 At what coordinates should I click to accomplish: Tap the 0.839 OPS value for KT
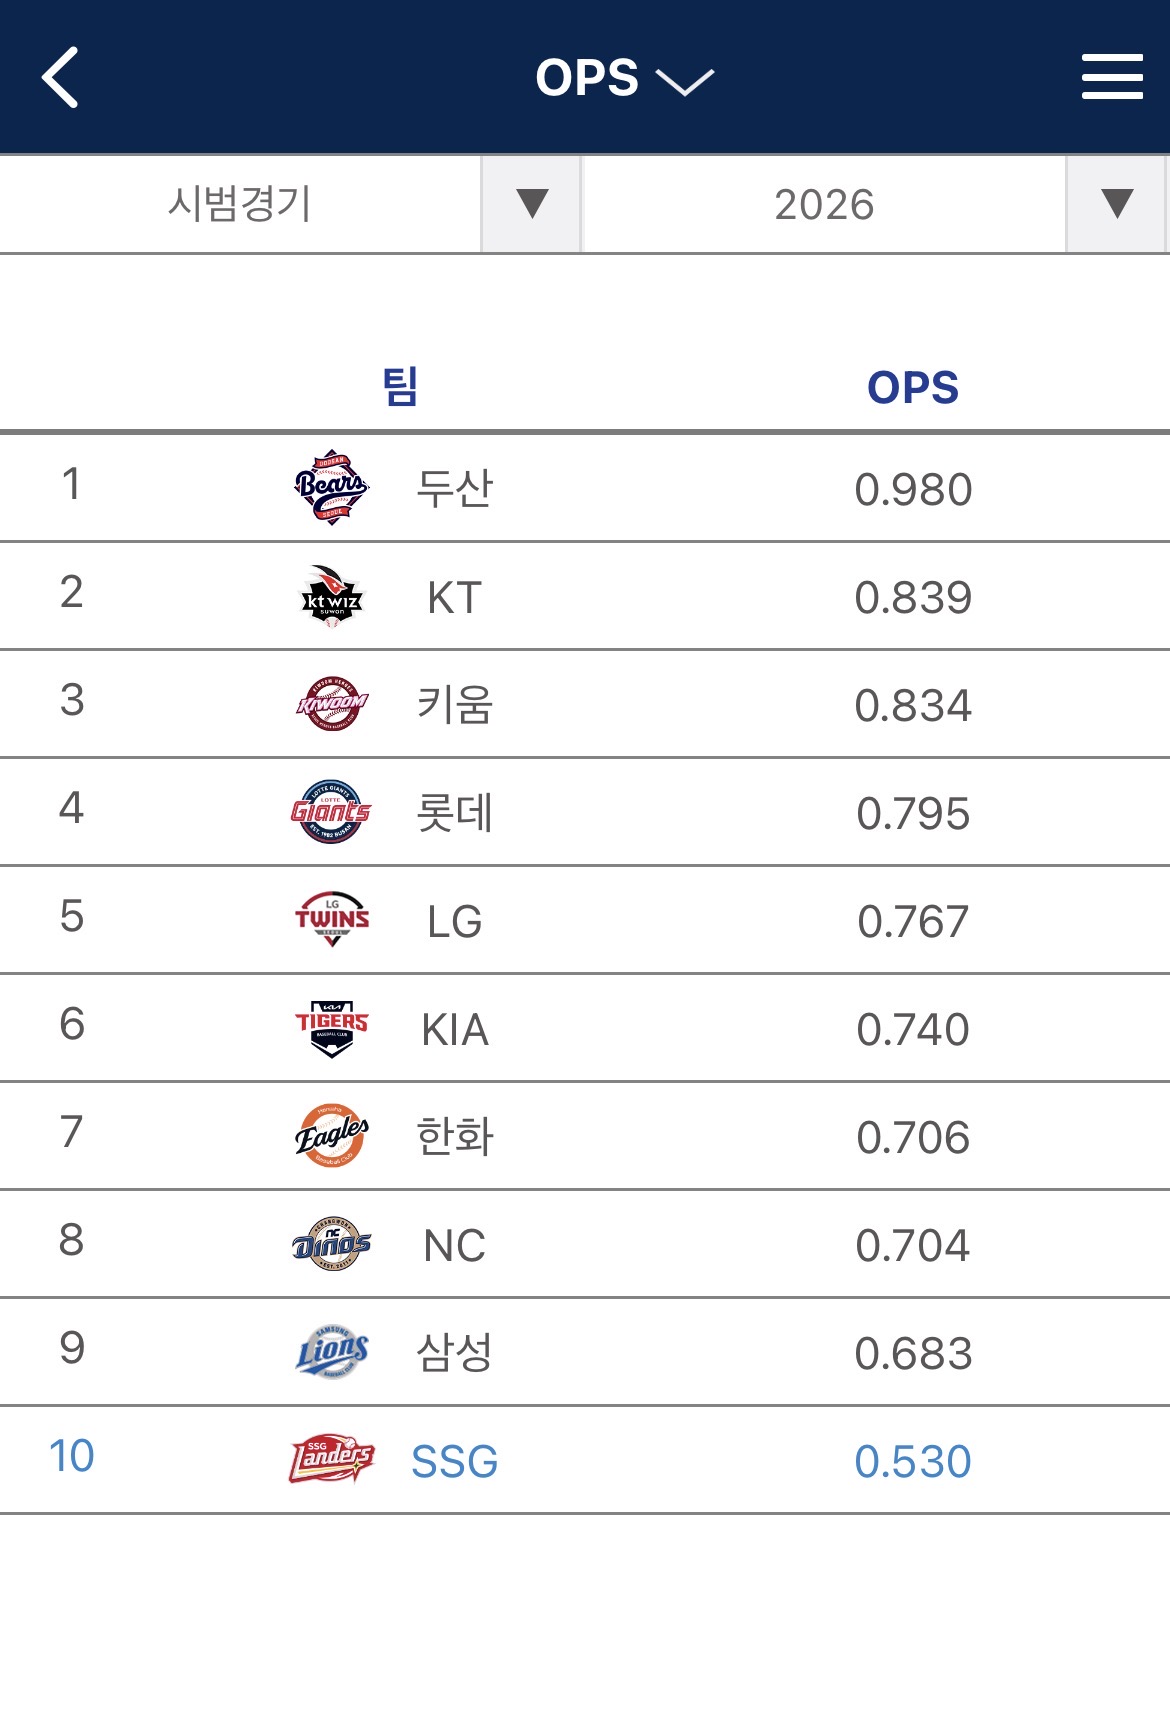[912, 598]
